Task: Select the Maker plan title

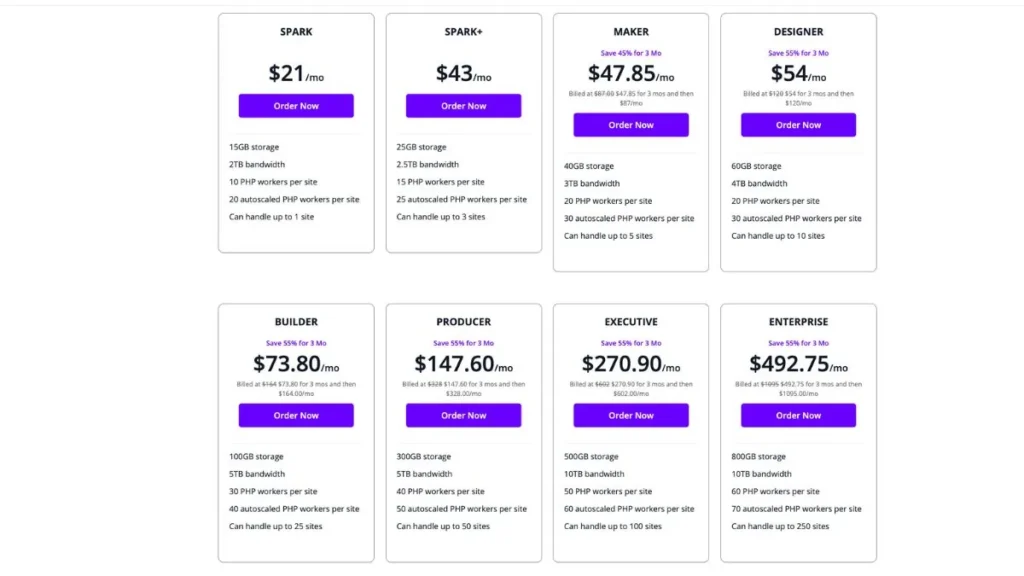Action: pos(631,31)
